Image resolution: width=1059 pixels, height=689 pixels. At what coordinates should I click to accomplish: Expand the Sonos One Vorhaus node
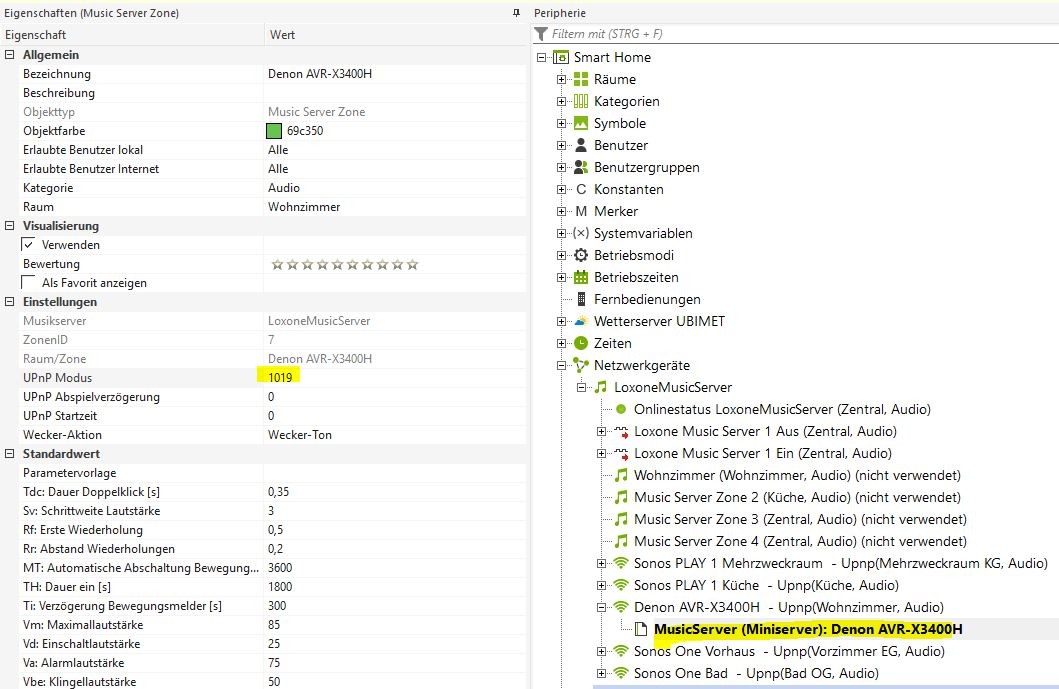[x=601, y=652]
